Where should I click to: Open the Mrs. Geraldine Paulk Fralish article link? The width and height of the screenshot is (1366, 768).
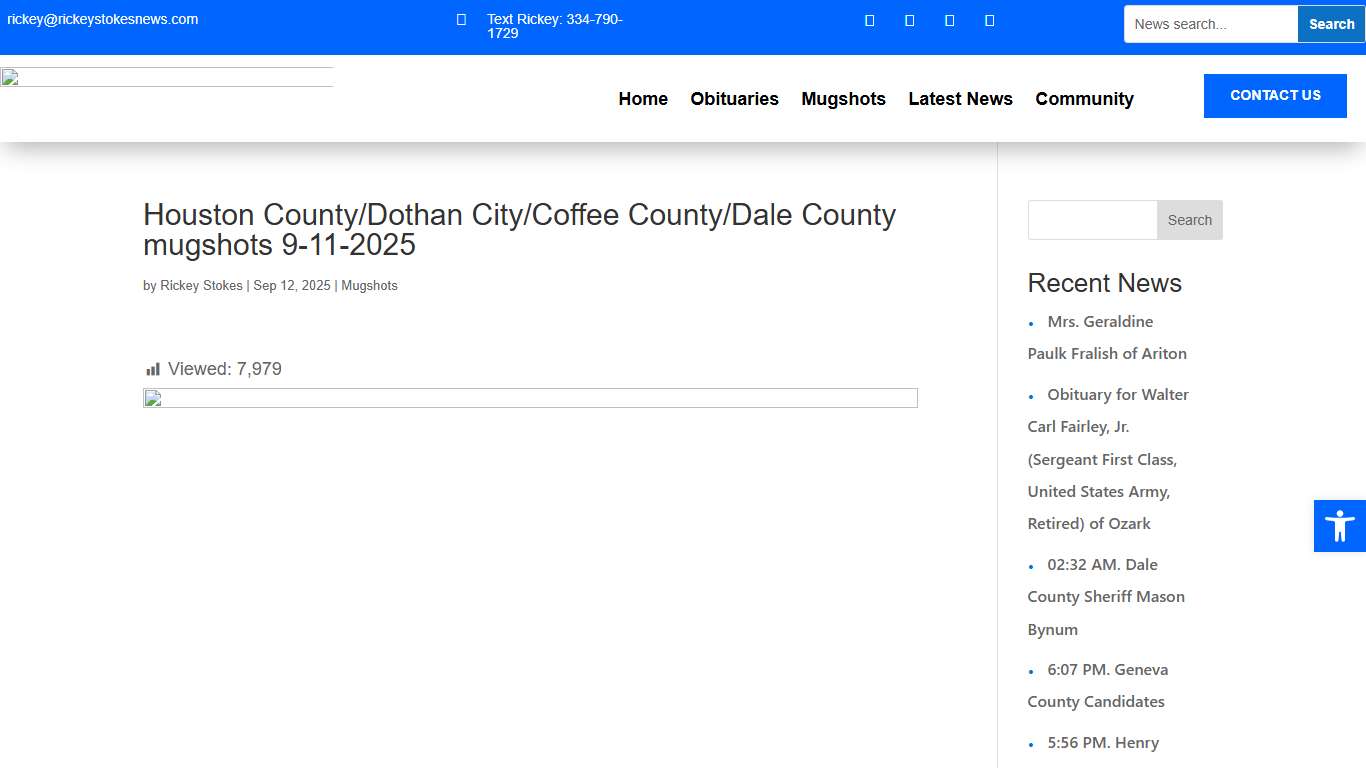tap(1104, 337)
